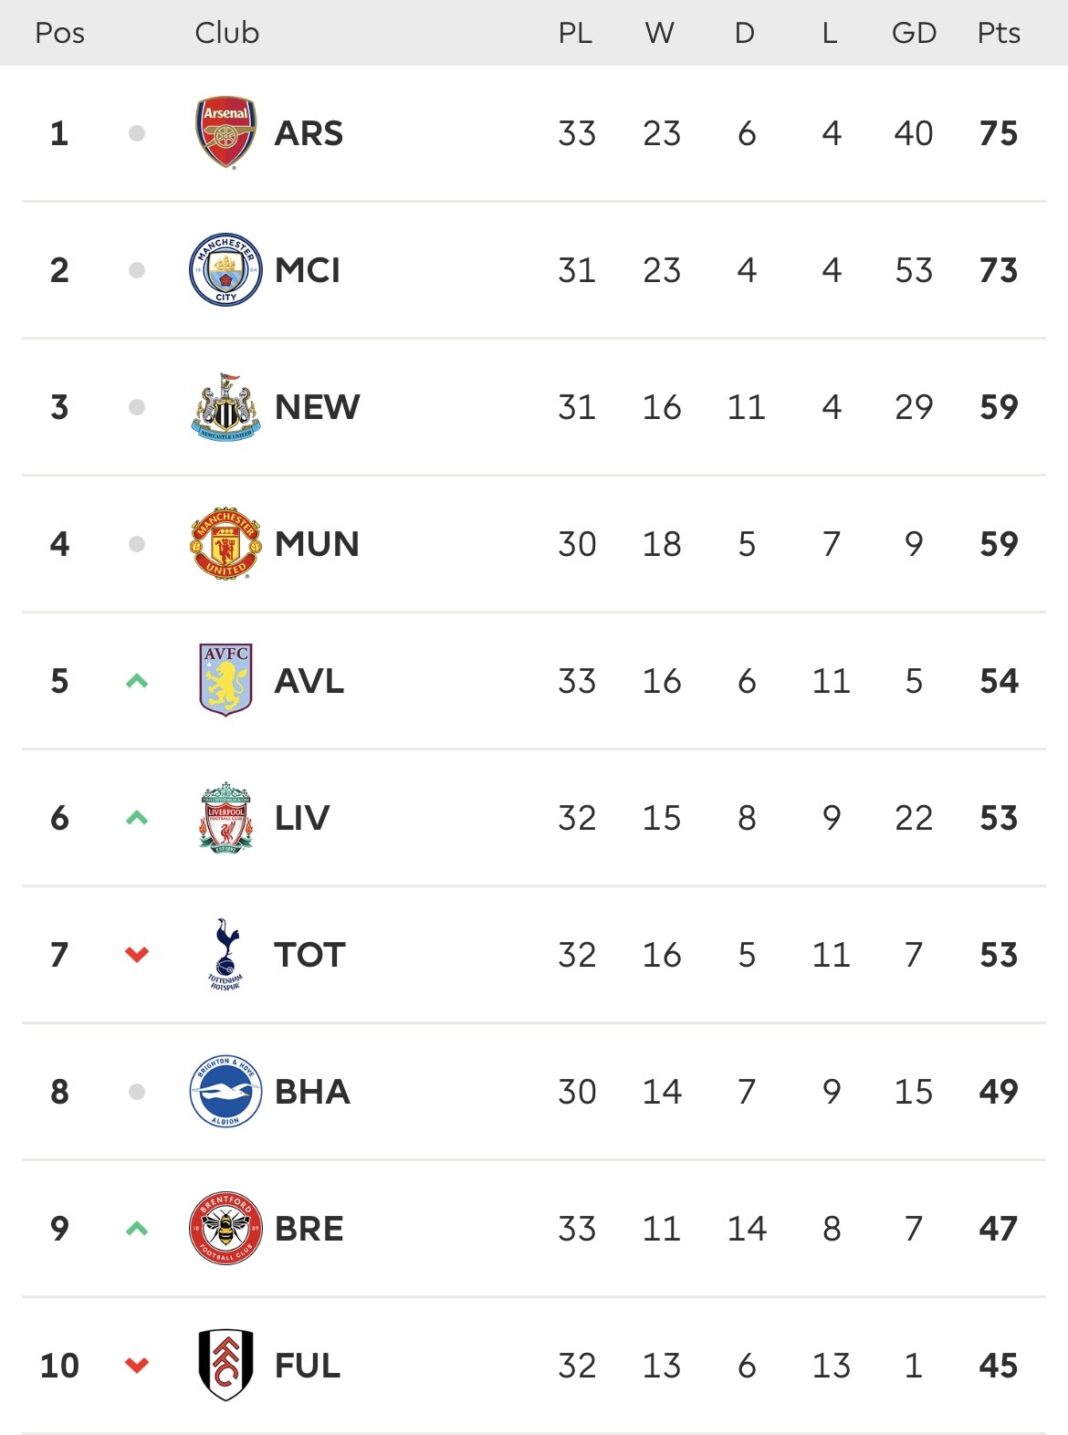Select Liverpool's 53 points value
This screenshot has width=1068, height=1435.
(998, 818)
